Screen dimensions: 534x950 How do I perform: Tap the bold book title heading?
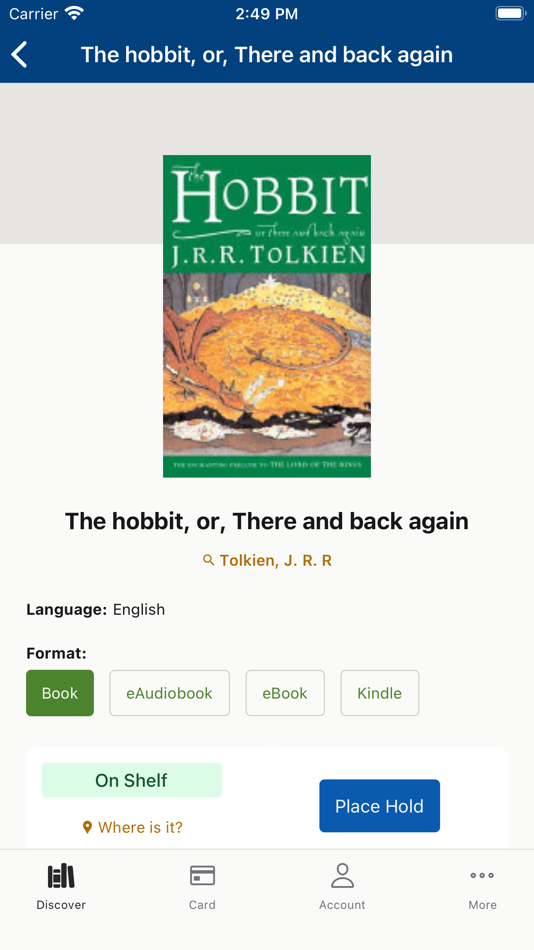click(267, 521)
